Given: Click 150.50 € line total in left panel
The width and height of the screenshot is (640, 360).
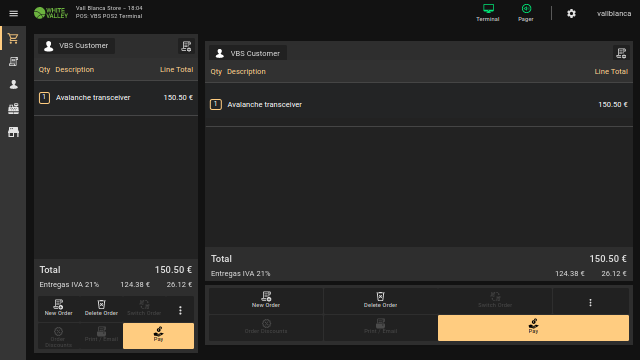Looking at the screenshot, I should 178,98.
